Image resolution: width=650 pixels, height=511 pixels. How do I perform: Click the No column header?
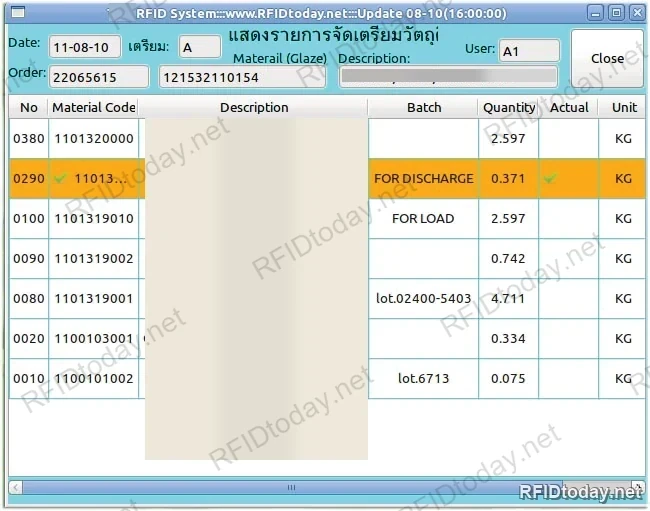tap(29, 107)
